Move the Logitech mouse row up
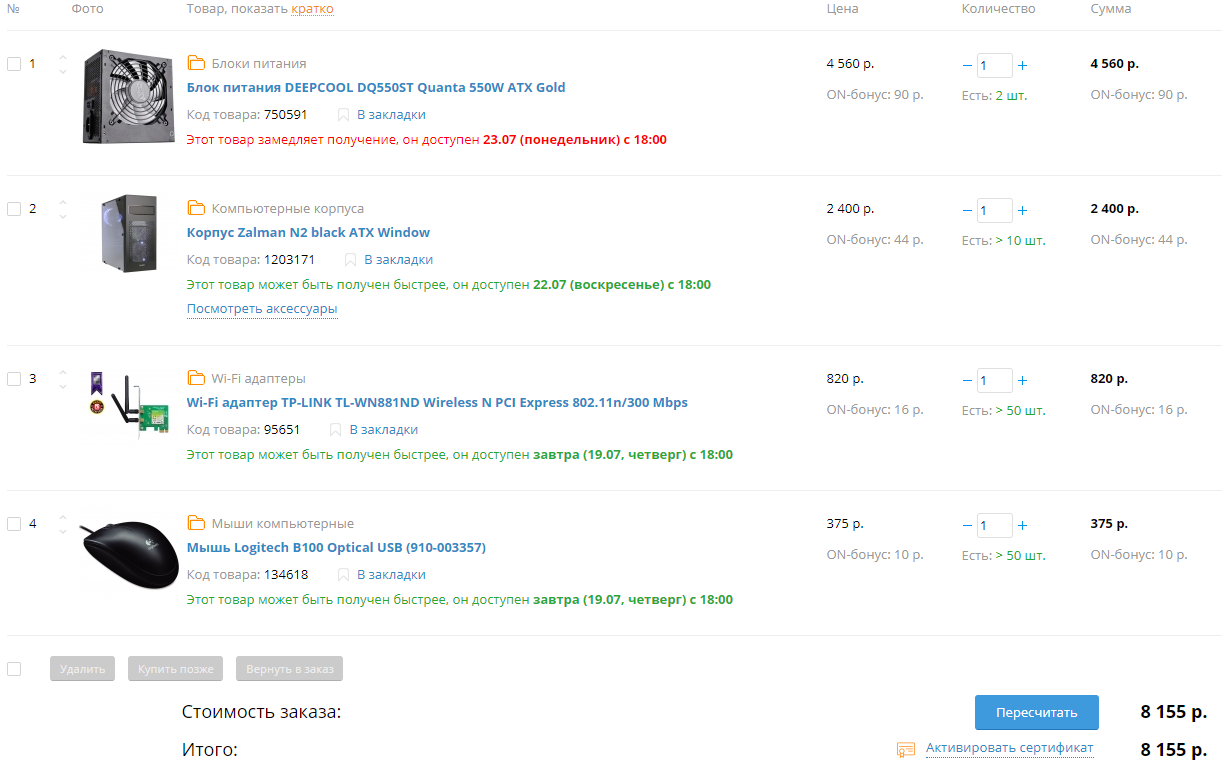The width and height of the screenshot is (1222, 771). click(x=63, y=517)
